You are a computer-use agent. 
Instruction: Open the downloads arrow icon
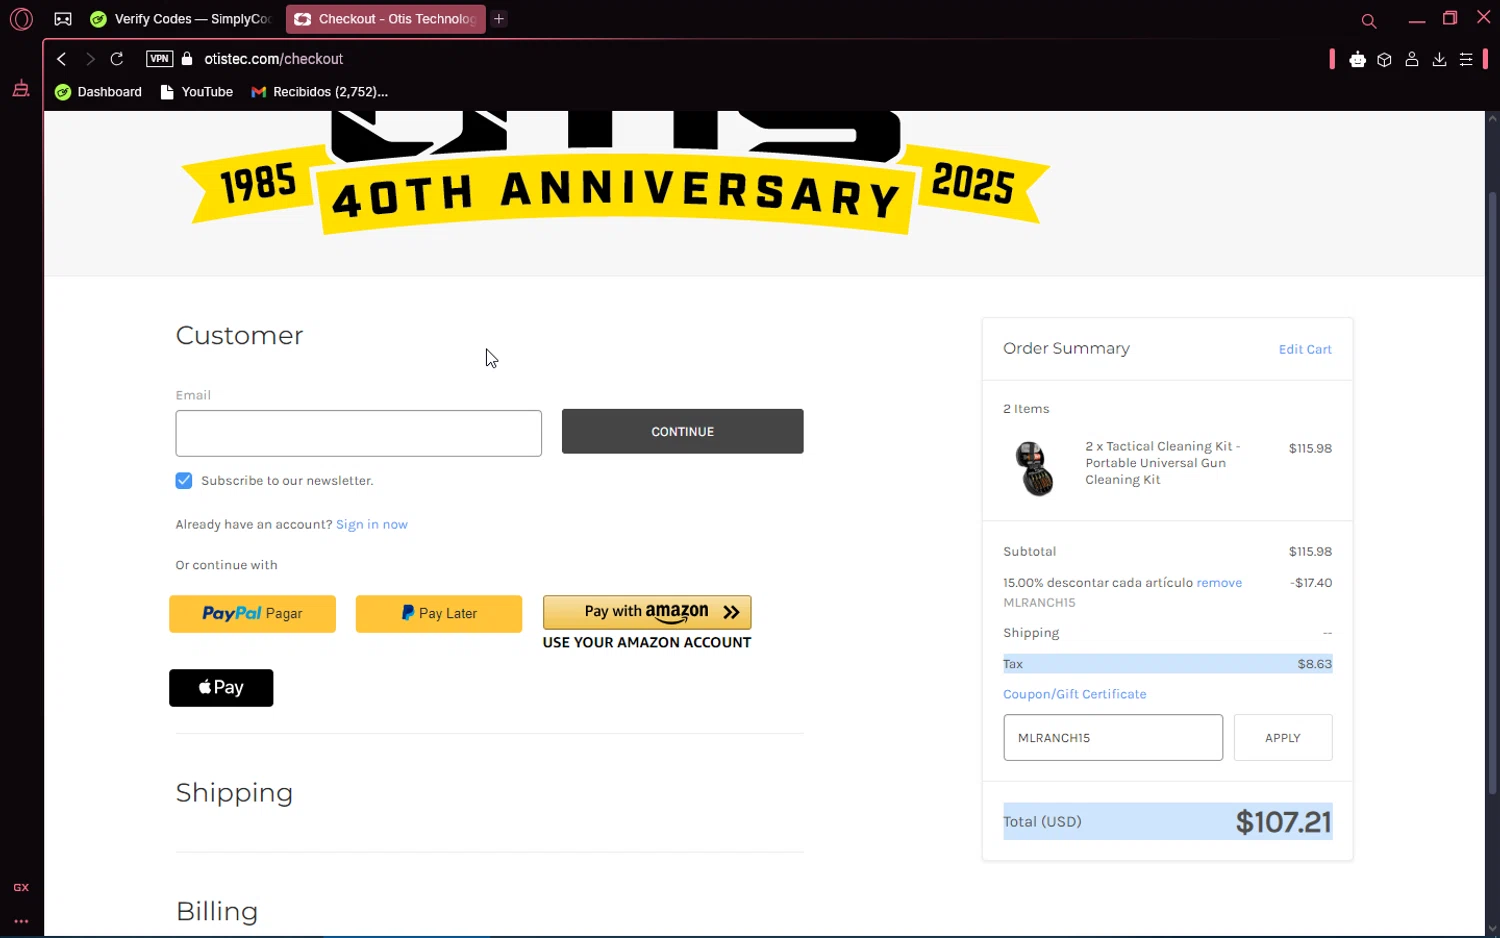(1439, 60)
